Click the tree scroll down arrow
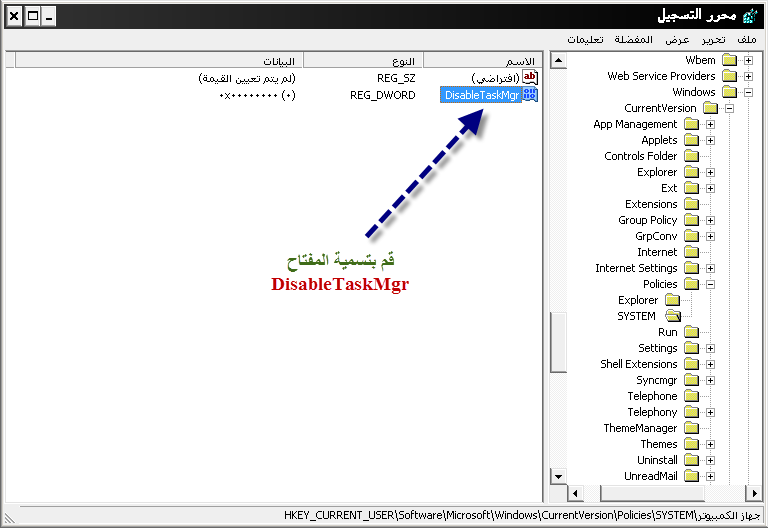This screenshot has width=768, height=528. point(558,476)
